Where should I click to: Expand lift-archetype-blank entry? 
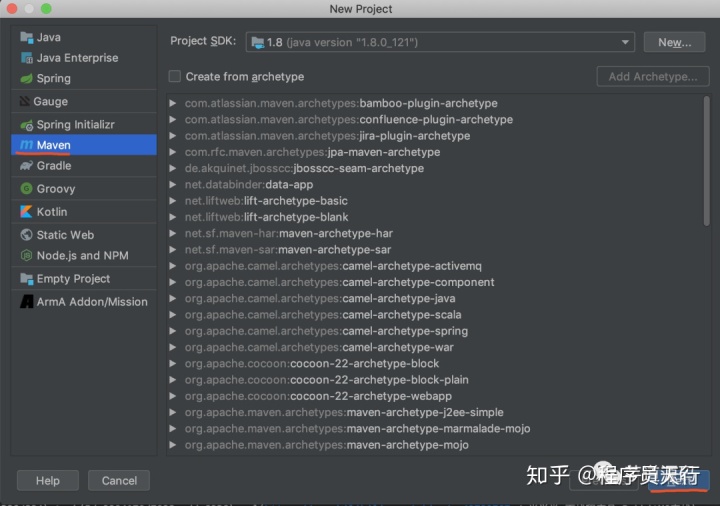pos(173,217)
